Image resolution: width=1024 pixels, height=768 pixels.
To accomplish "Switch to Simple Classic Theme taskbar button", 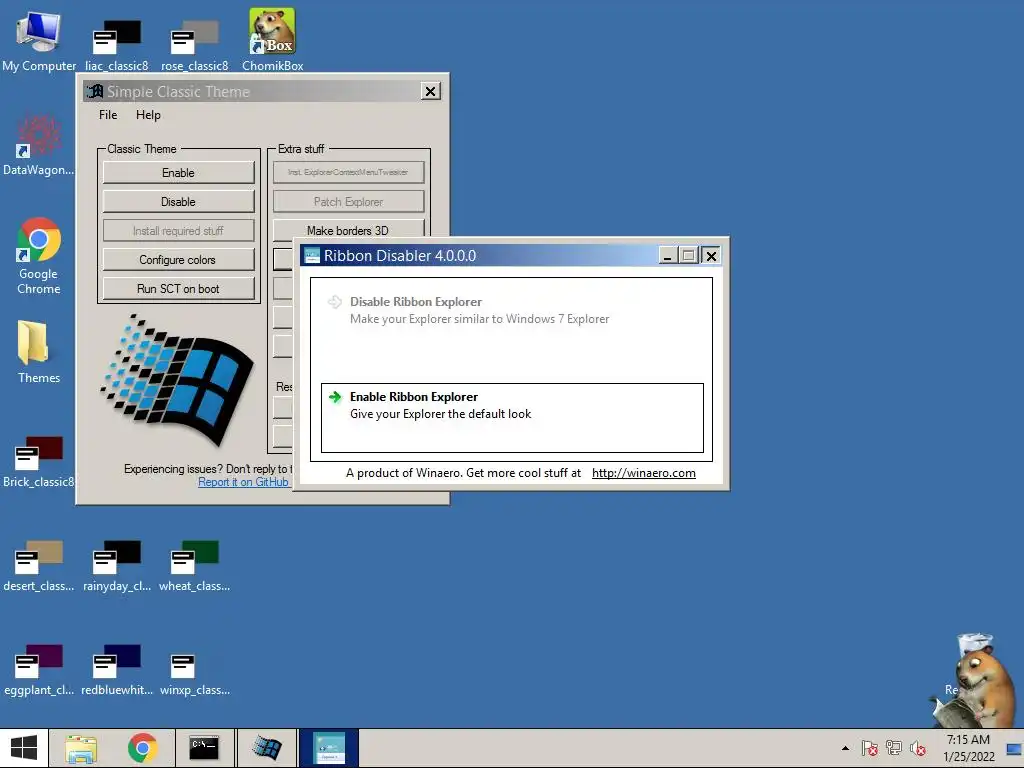I will [267, 748].
